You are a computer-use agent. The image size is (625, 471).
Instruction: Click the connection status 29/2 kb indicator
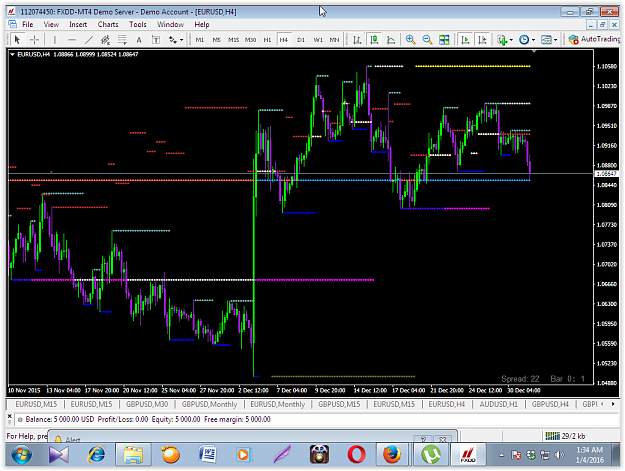565,436
